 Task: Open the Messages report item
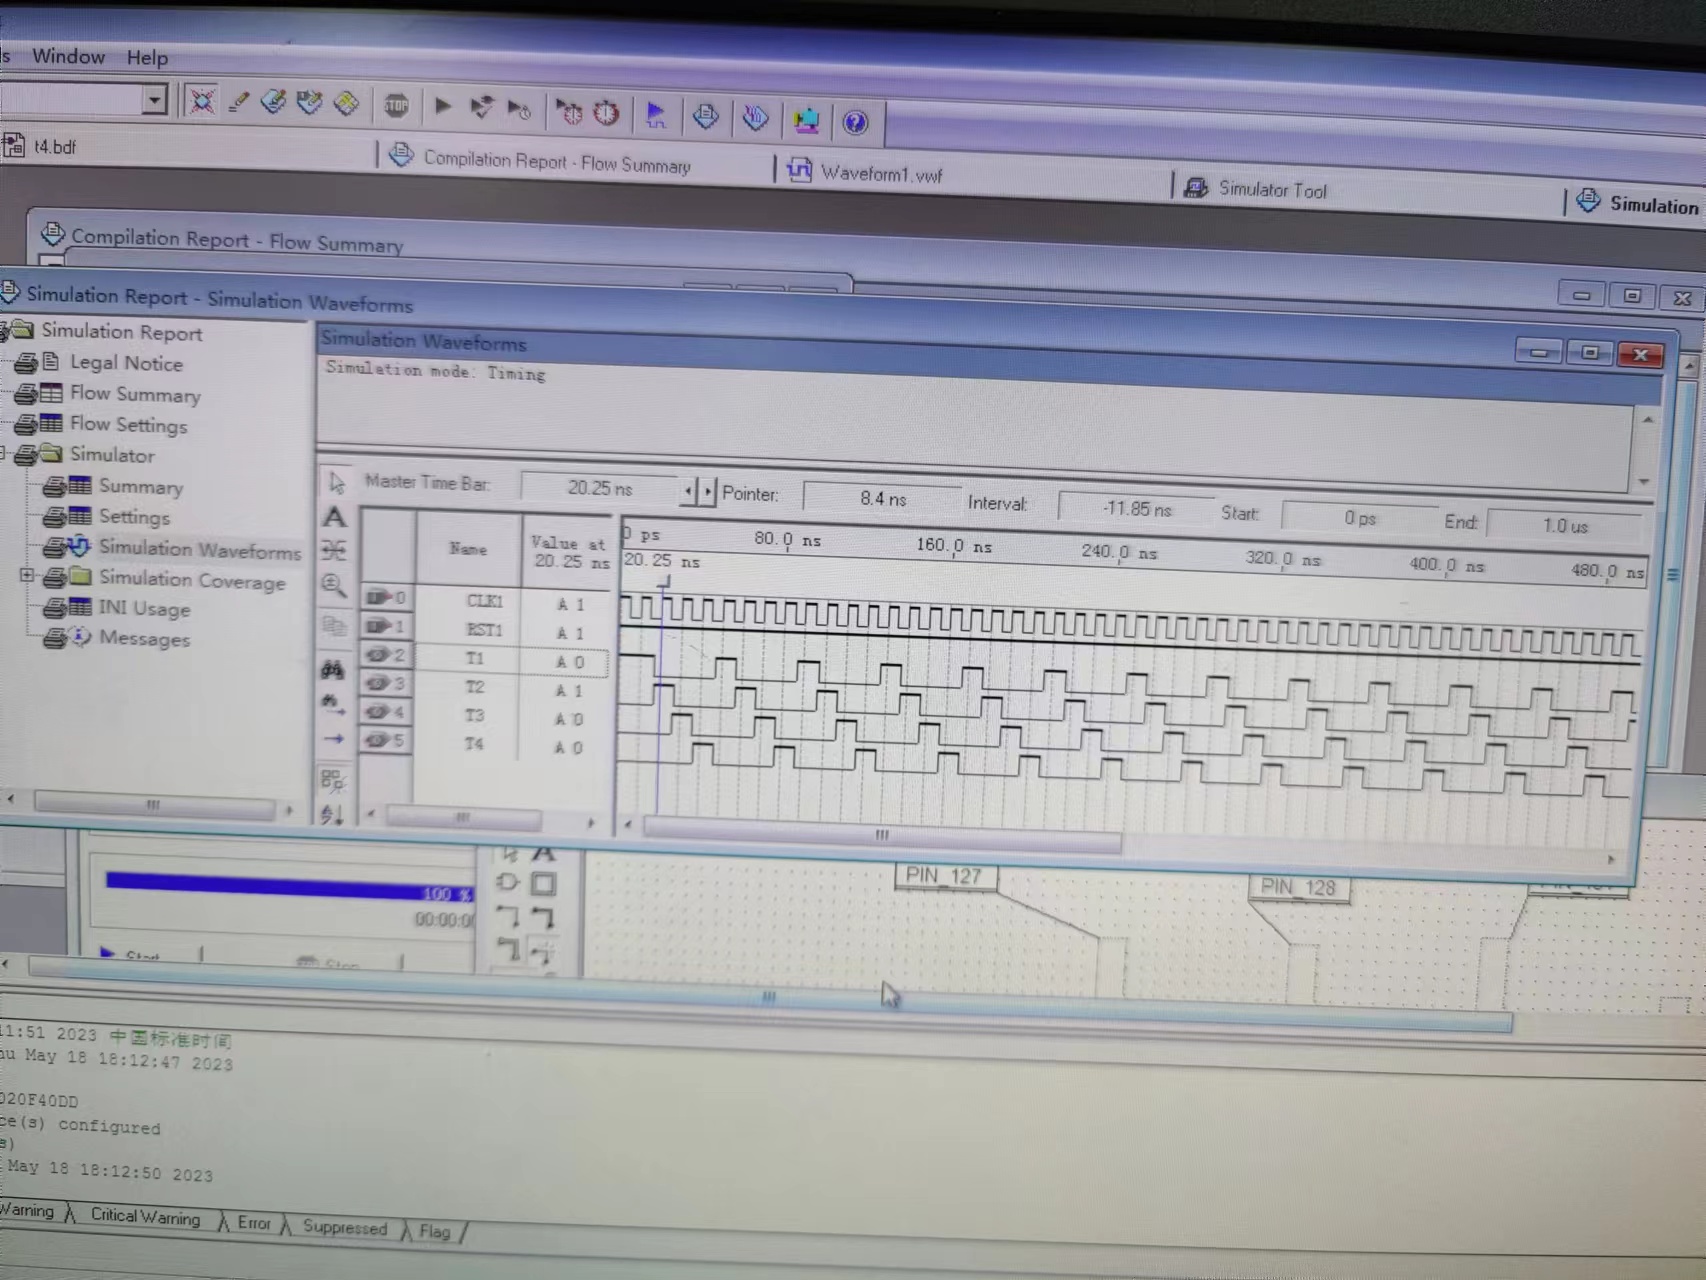144,638
